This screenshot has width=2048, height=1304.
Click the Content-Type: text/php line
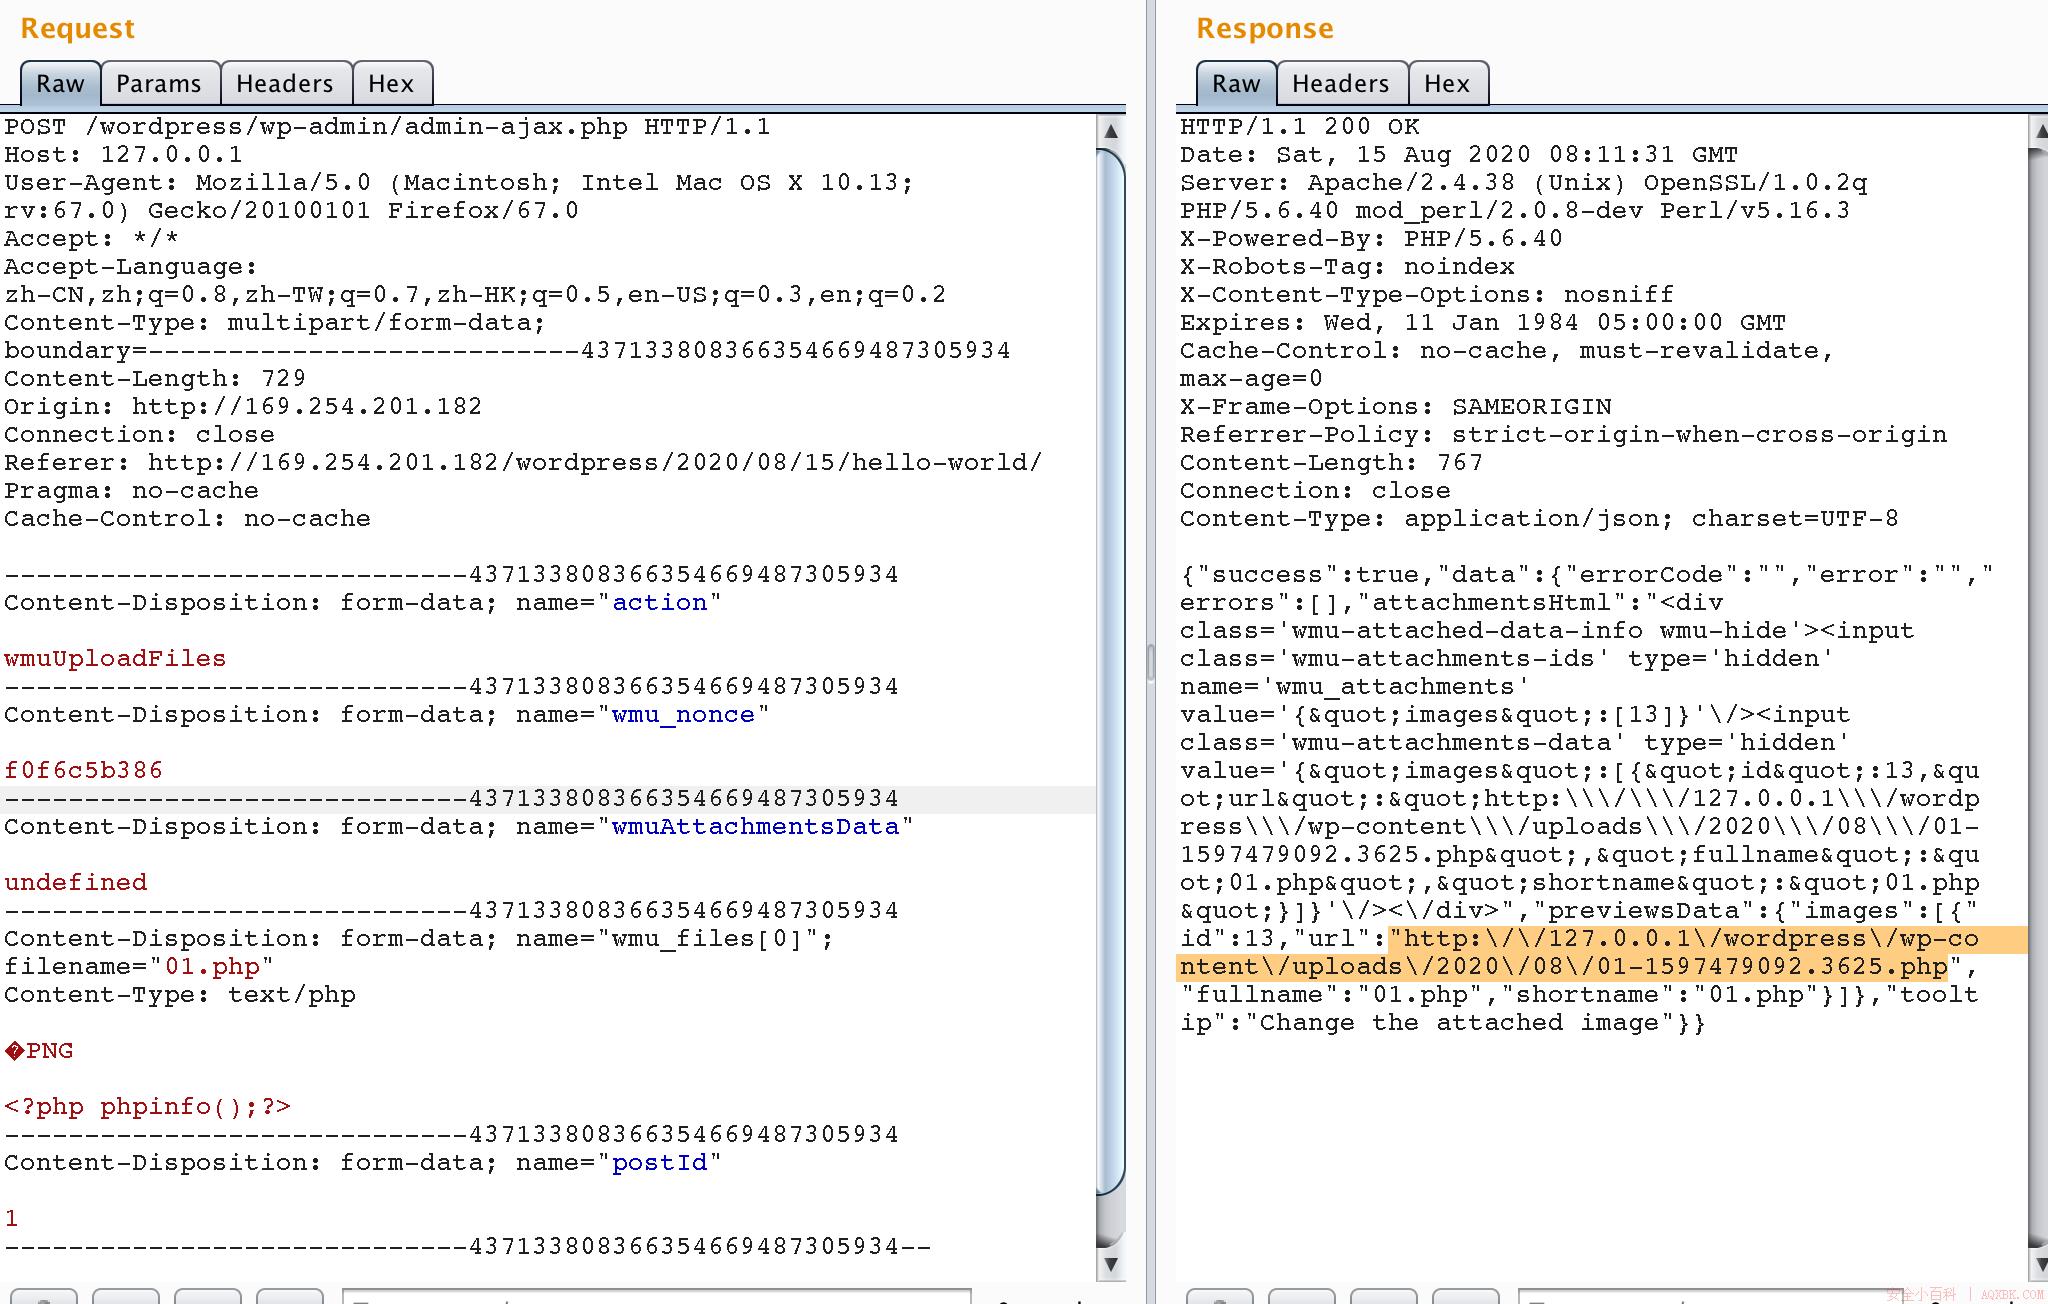click(180, 995)
